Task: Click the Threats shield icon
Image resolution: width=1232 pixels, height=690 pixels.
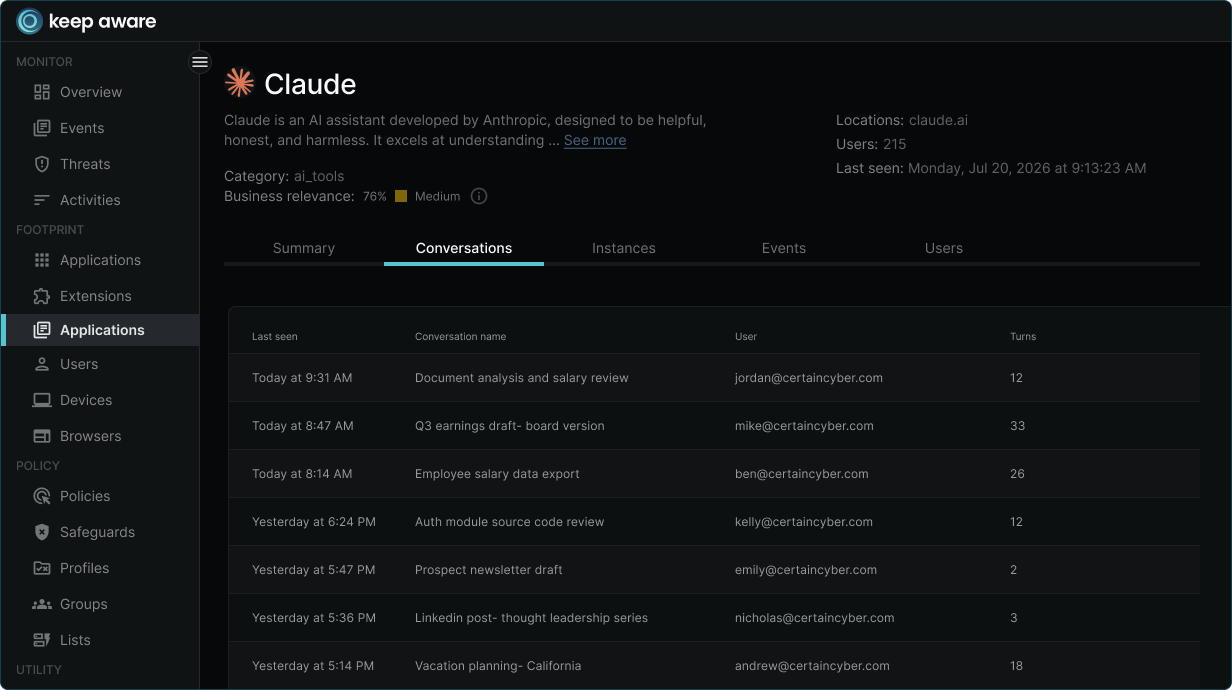Action: pos(42,164)
